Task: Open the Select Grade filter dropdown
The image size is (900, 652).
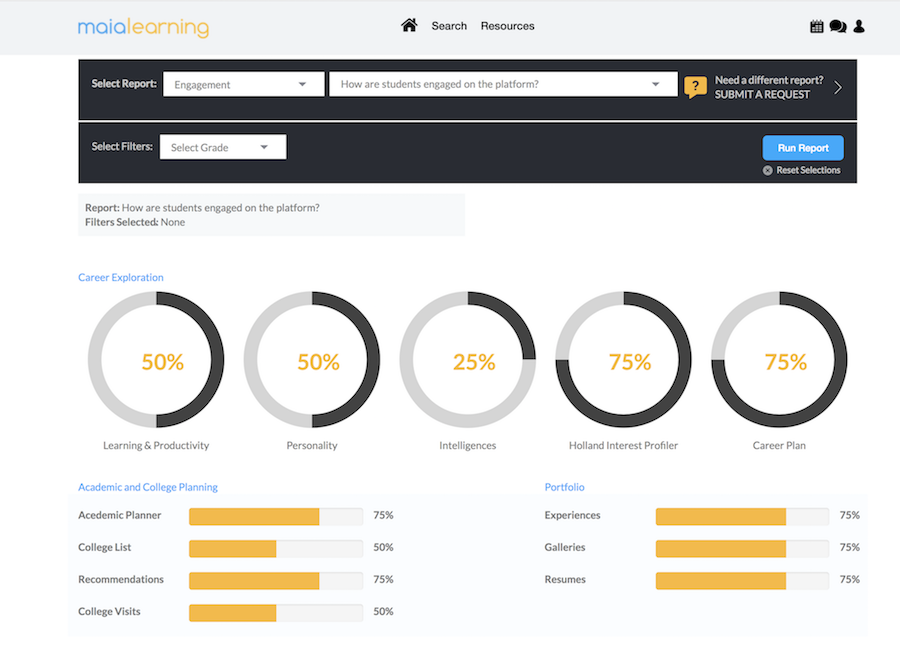Action: (x=223, y=147)
